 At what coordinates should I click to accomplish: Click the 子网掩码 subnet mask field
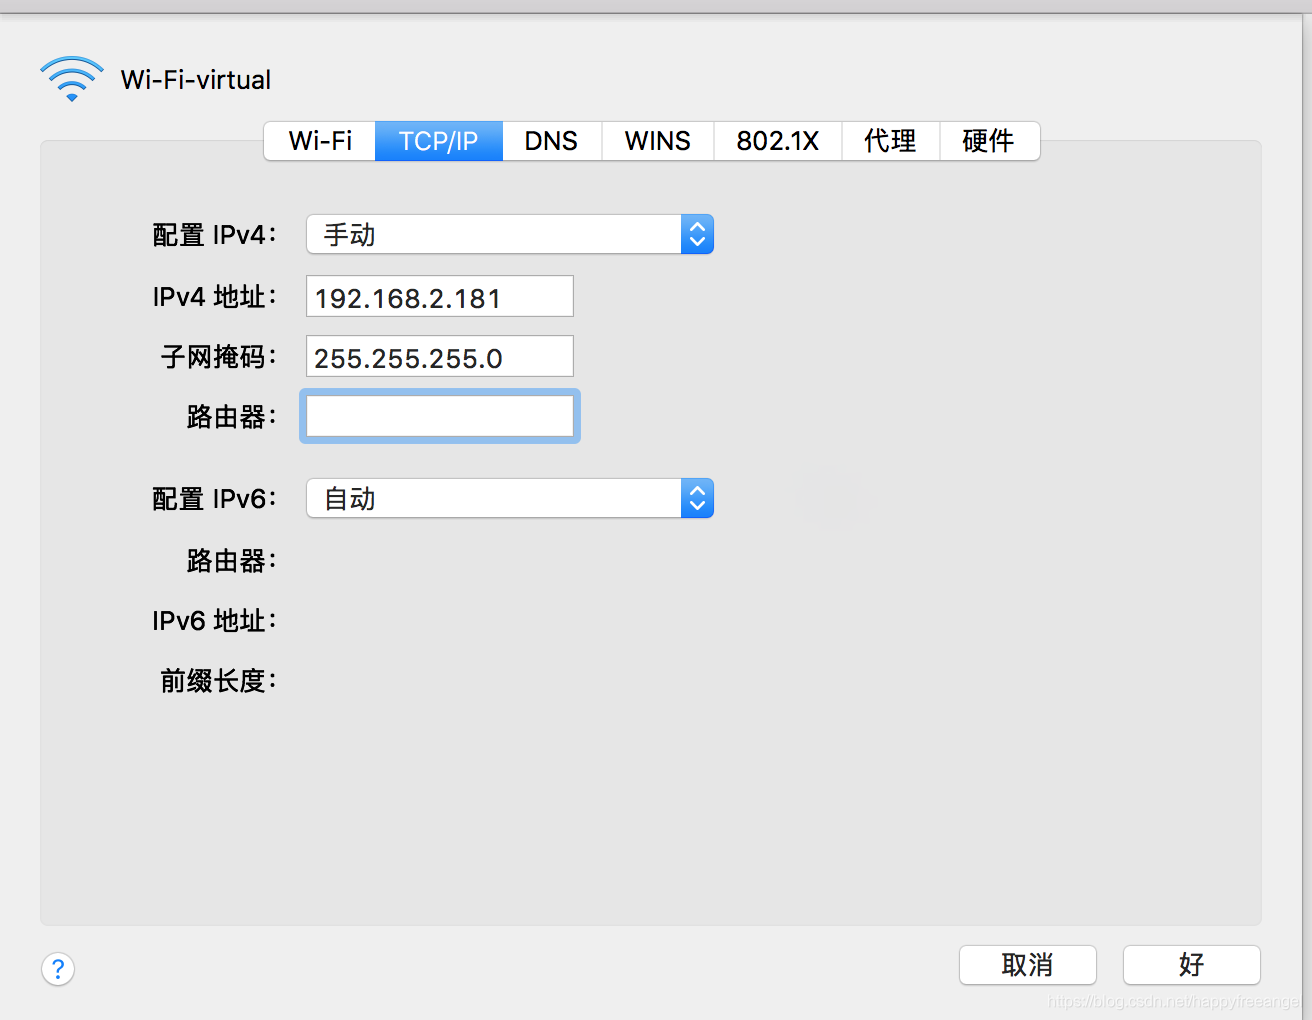pos(440,357)
